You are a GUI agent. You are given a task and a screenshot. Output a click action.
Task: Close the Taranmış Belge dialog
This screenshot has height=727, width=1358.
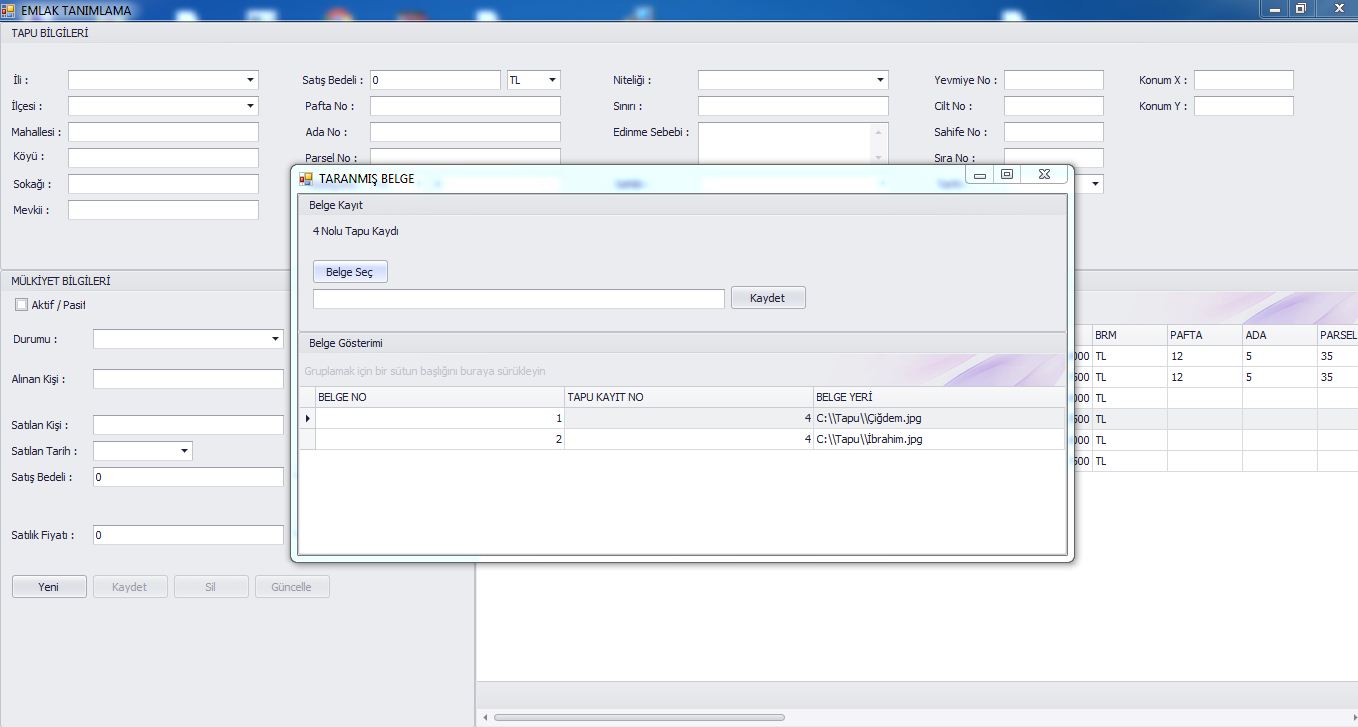click(1043, 175)
